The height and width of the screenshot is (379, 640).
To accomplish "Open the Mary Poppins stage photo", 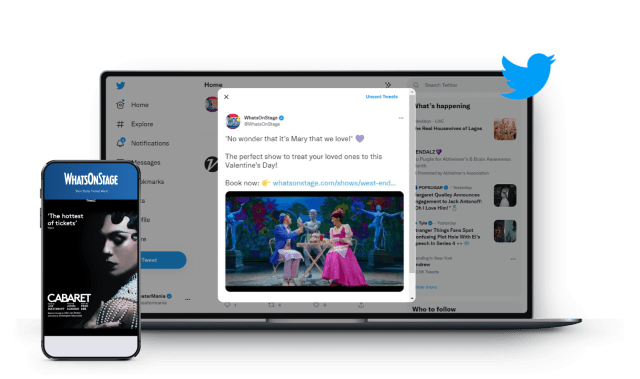I will pyautogui.click(x=314, y=241).
